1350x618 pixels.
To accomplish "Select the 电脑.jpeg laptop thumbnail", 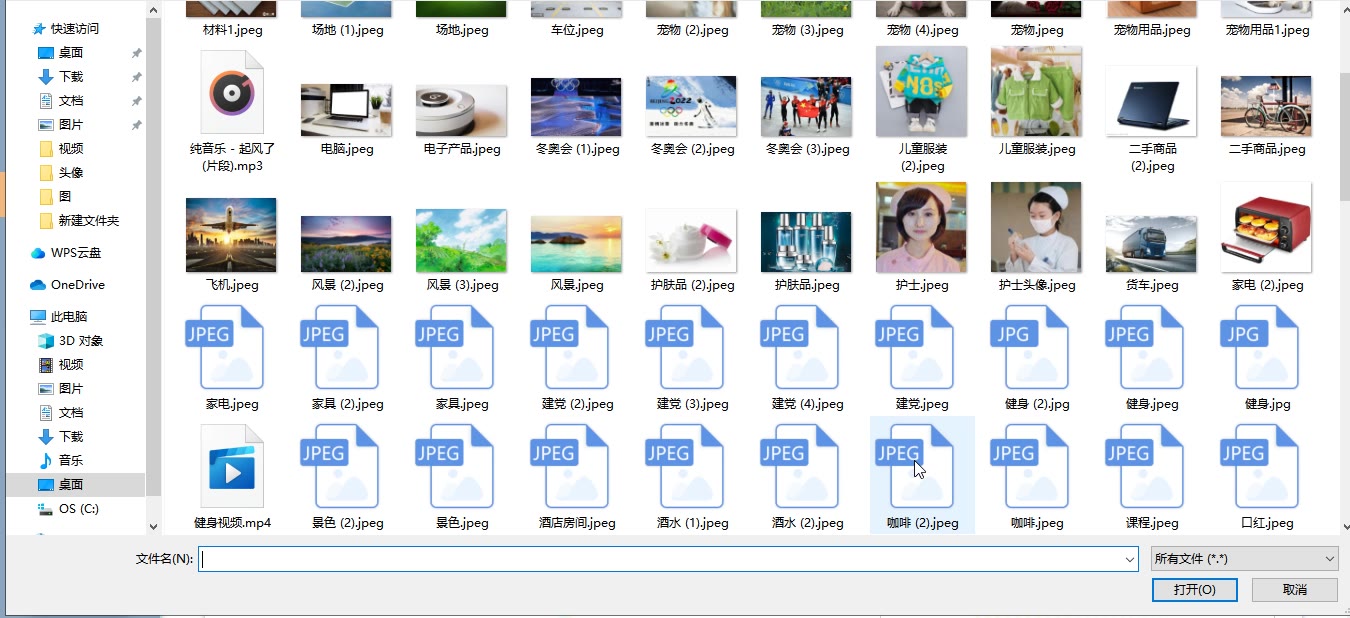I will (x=346, y=110).
